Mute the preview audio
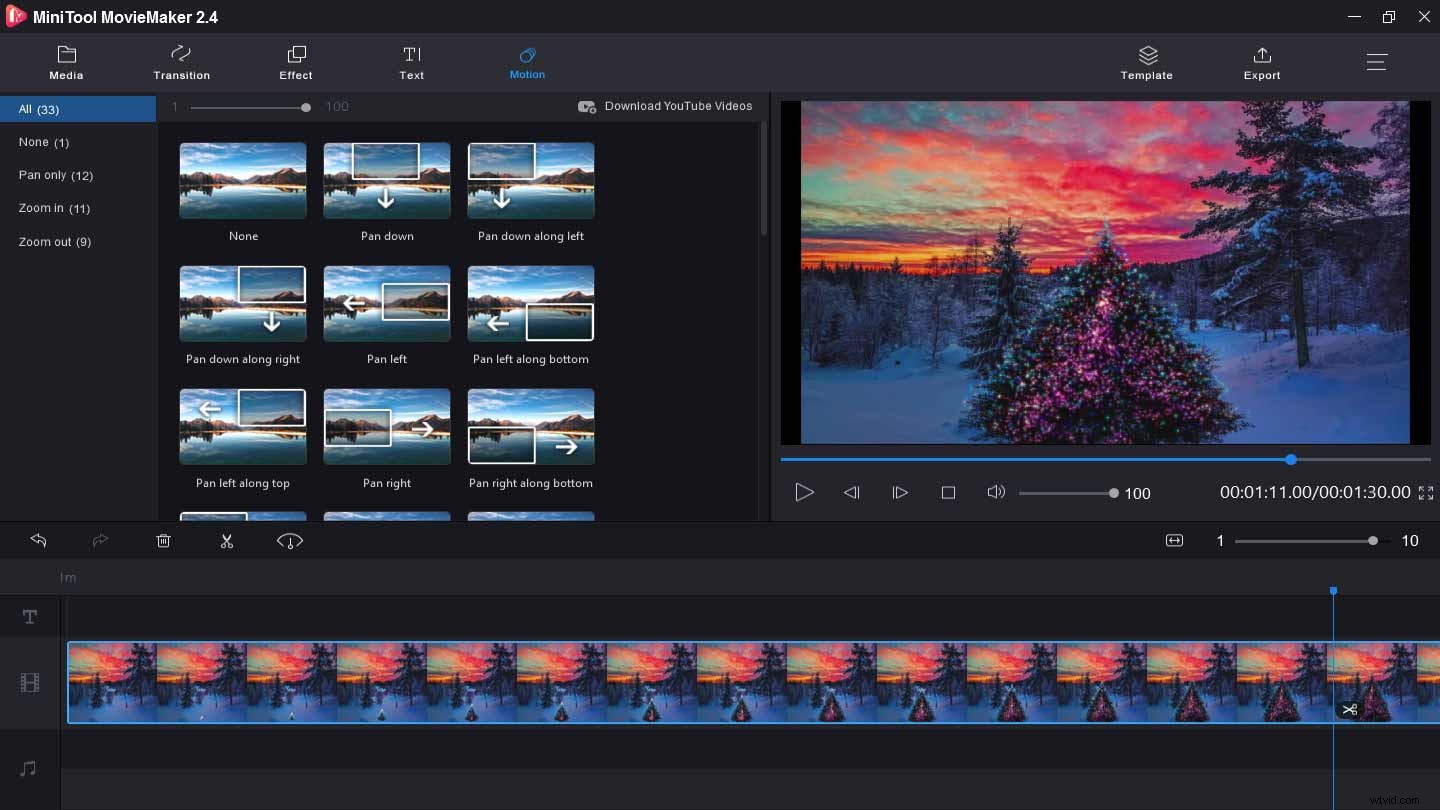This screenshot has height=810, width=1440. [x=996, y=492]
